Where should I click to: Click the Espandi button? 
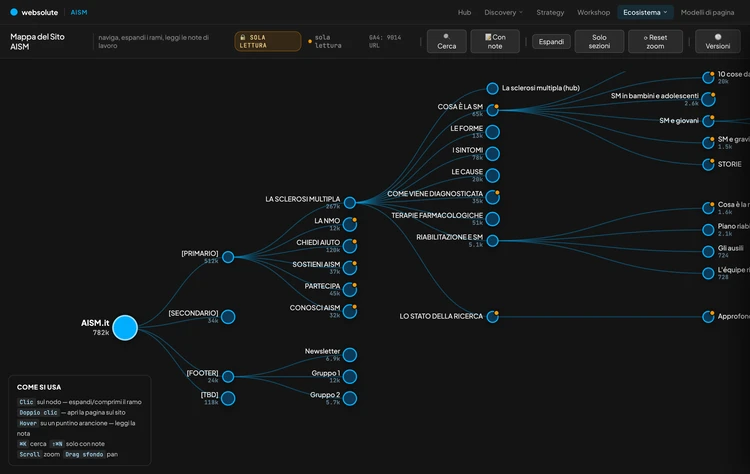[551, 42]
